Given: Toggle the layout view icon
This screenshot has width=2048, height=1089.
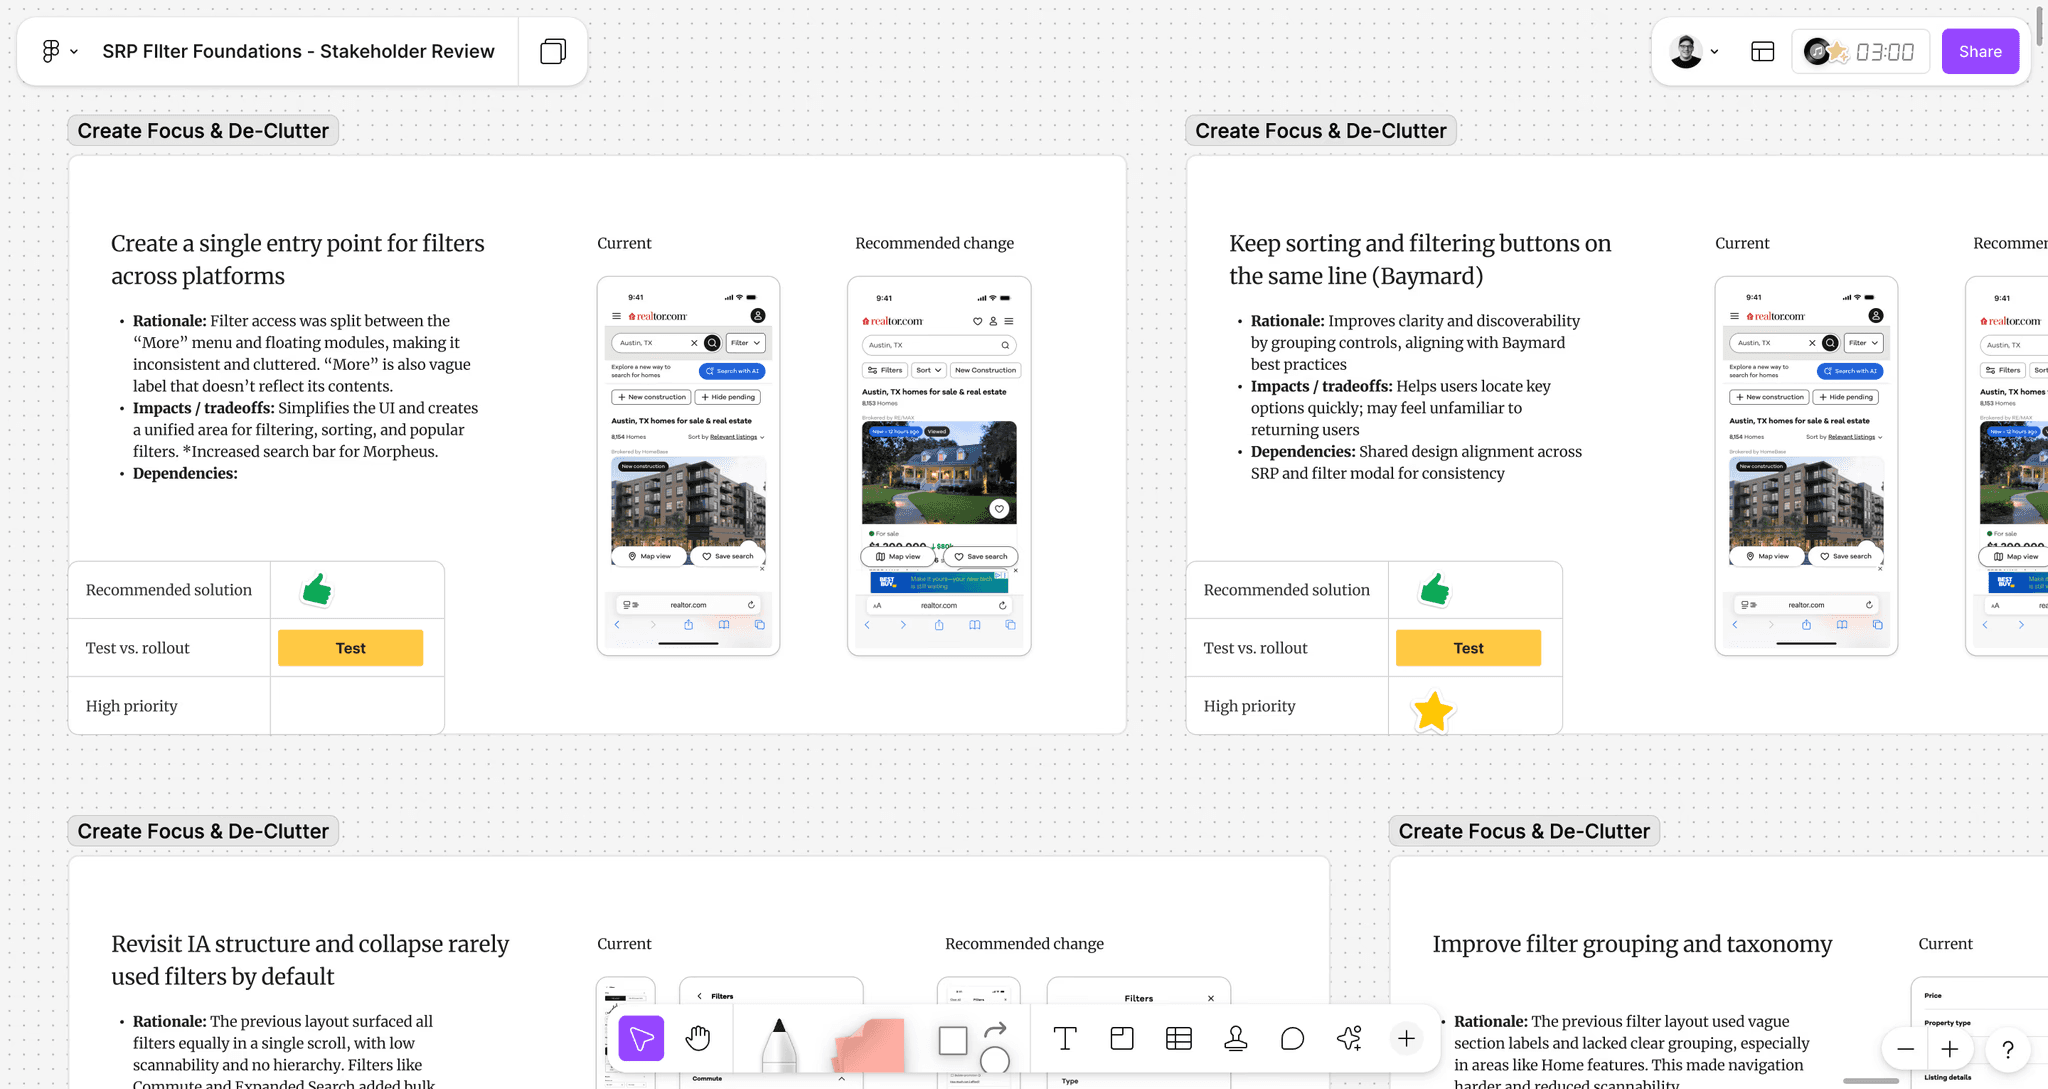Looking at the screenshot, I should tap(1763, 51).
